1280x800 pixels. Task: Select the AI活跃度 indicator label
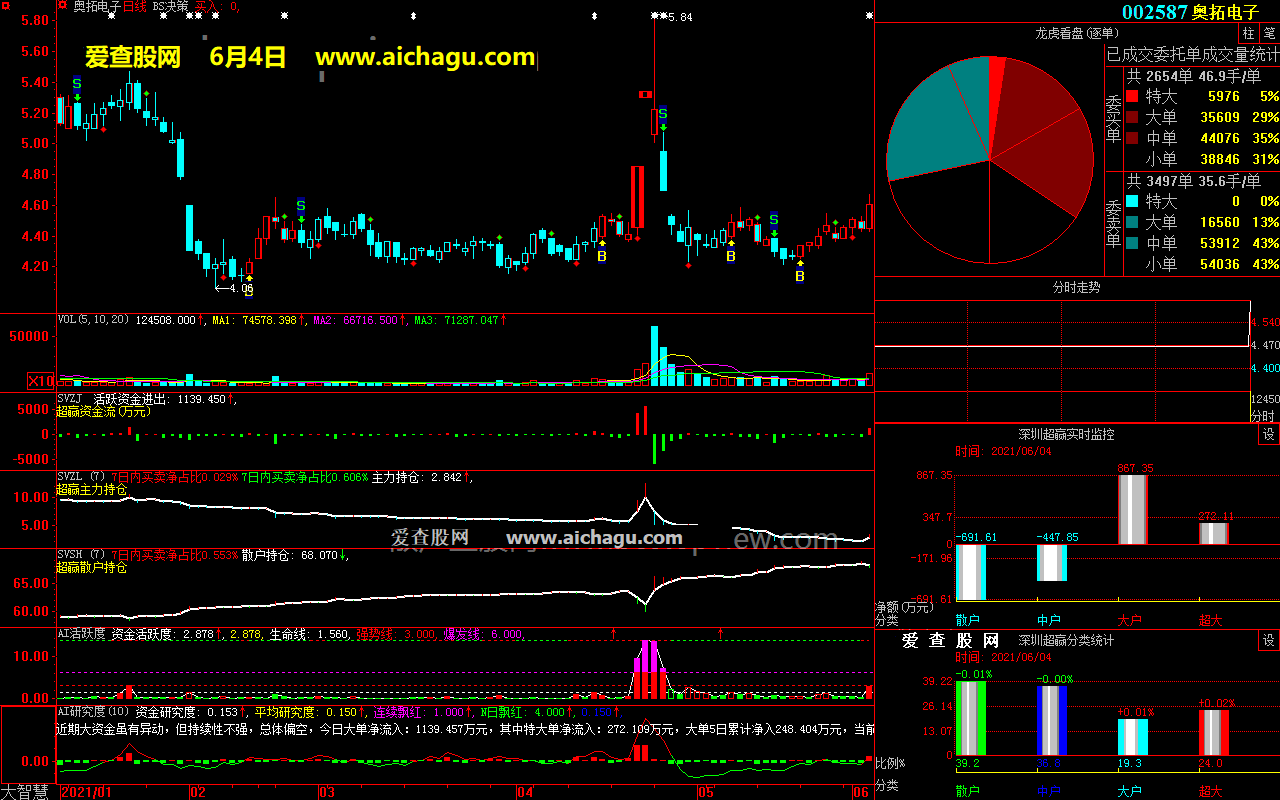[81, 634]
